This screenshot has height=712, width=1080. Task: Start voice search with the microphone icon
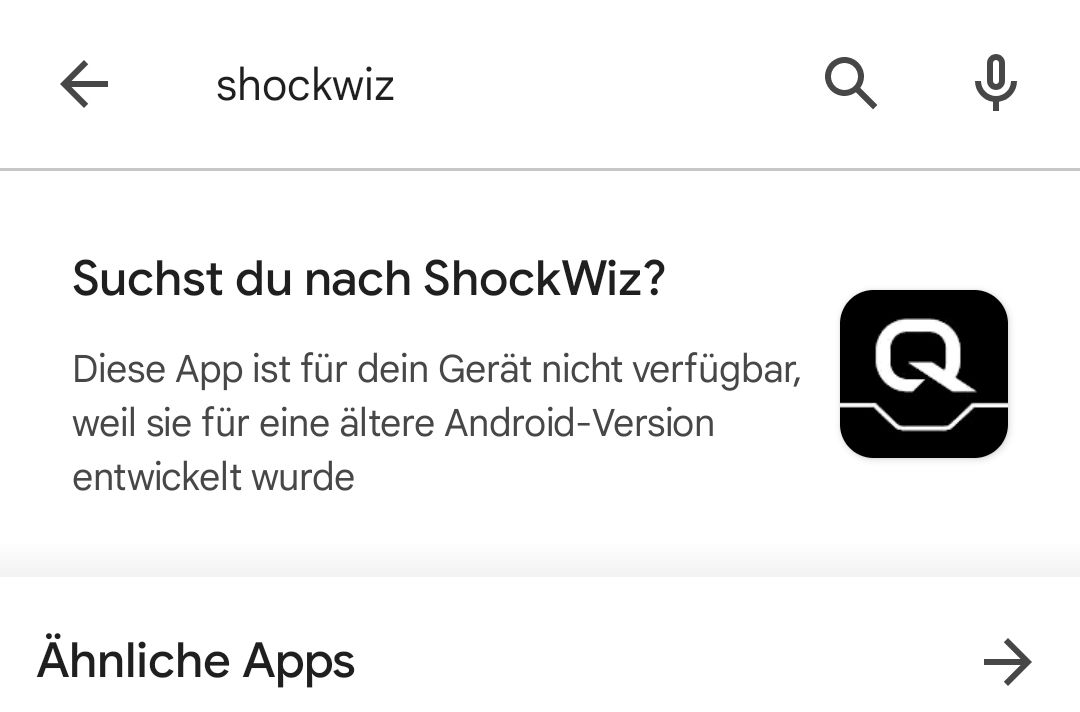point(995,83)
